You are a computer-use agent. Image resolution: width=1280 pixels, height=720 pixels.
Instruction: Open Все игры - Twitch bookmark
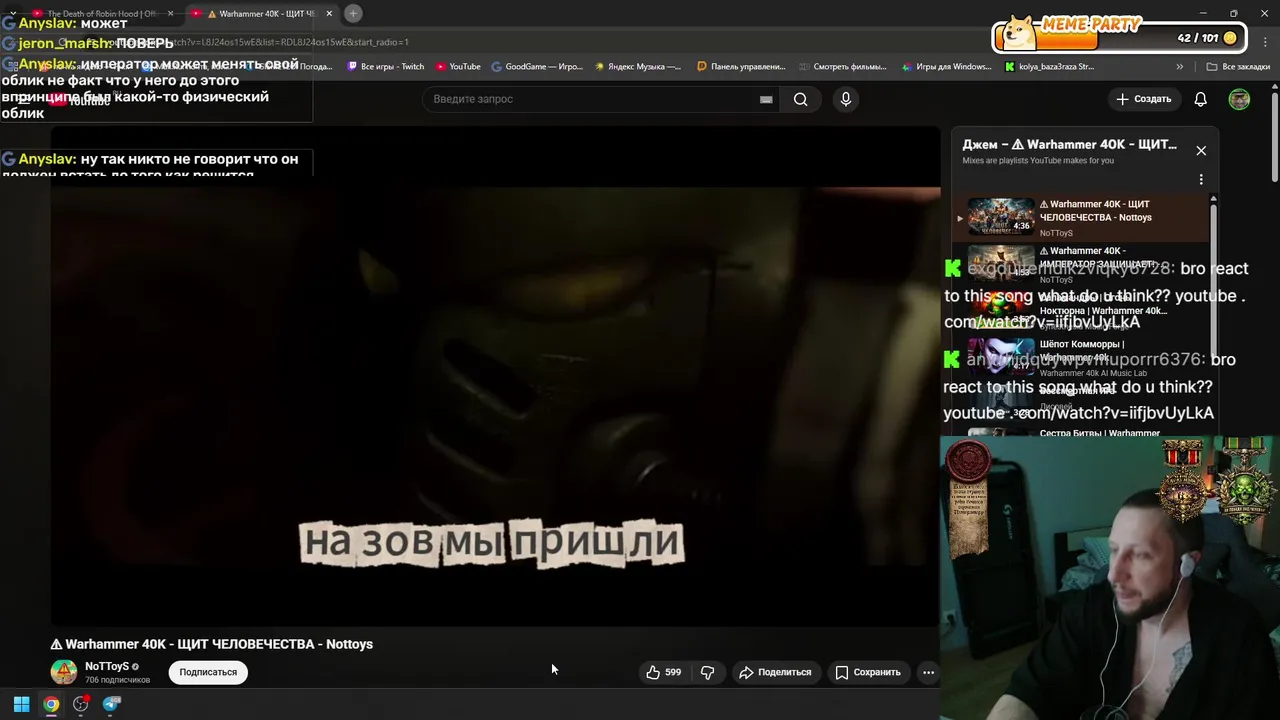pyautogui.click(x=385, y=67)
